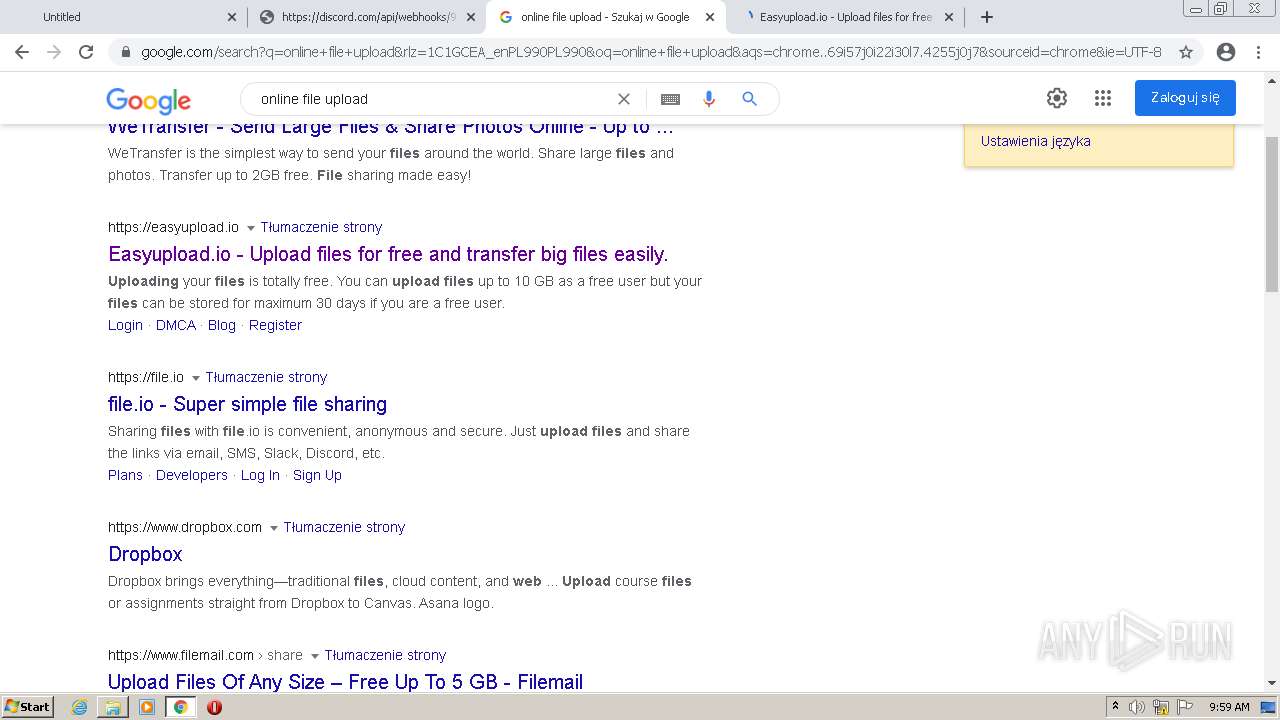The width and height of the screenshot is (1280, 720).
Task: Click the Action Center flag tray icon
Action: pyautogui.click(x=1185, y=707)
